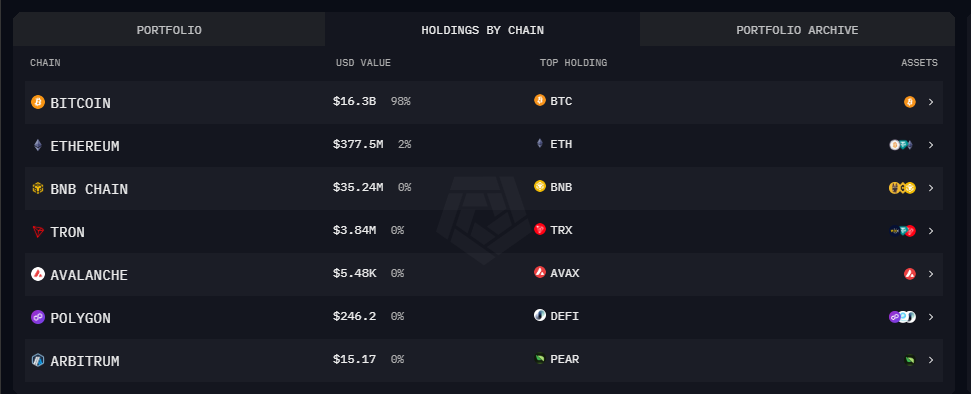This screenshot has width=971, height=394.
Task: Click the BNB Chain cube icon
Action: [38, 188]
